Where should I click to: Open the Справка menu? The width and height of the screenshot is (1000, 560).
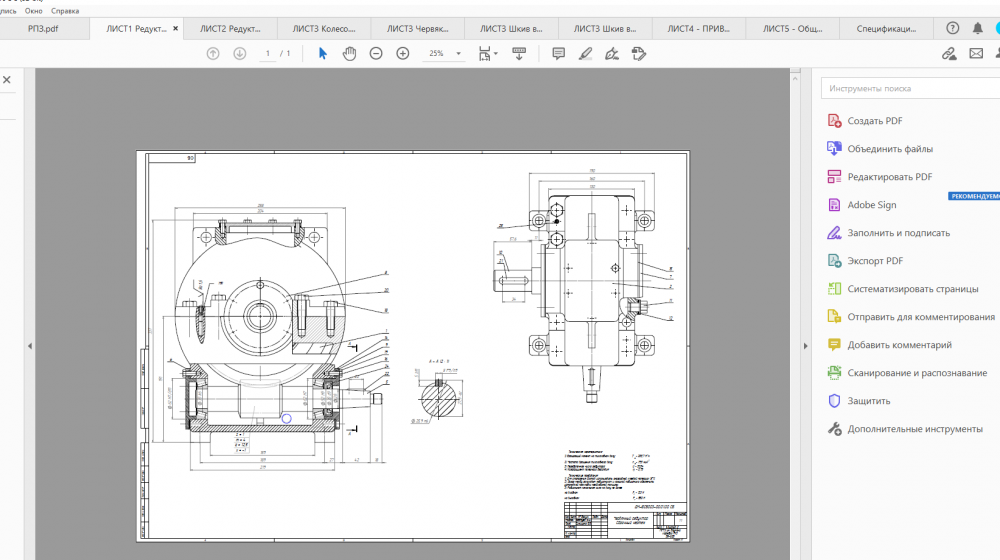(x=65, y=10)
